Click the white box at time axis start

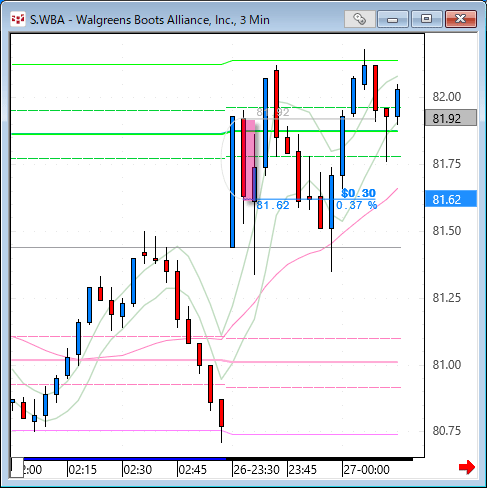[x=17, y=468]
